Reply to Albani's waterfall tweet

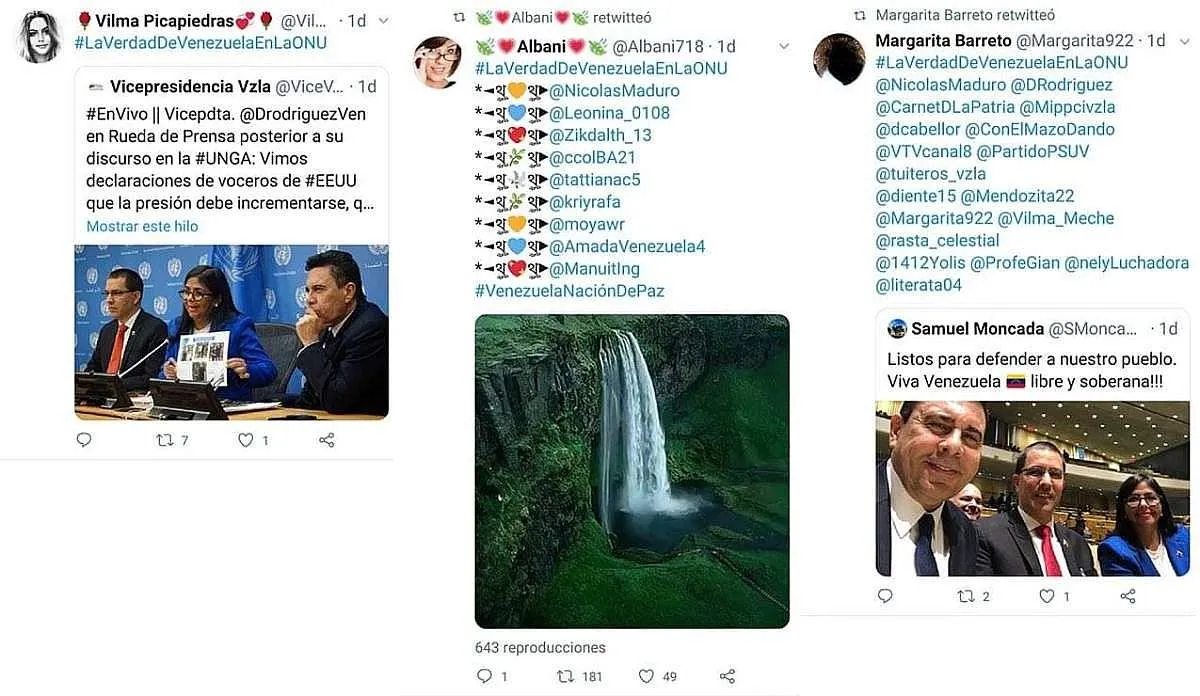click(485, 677)
